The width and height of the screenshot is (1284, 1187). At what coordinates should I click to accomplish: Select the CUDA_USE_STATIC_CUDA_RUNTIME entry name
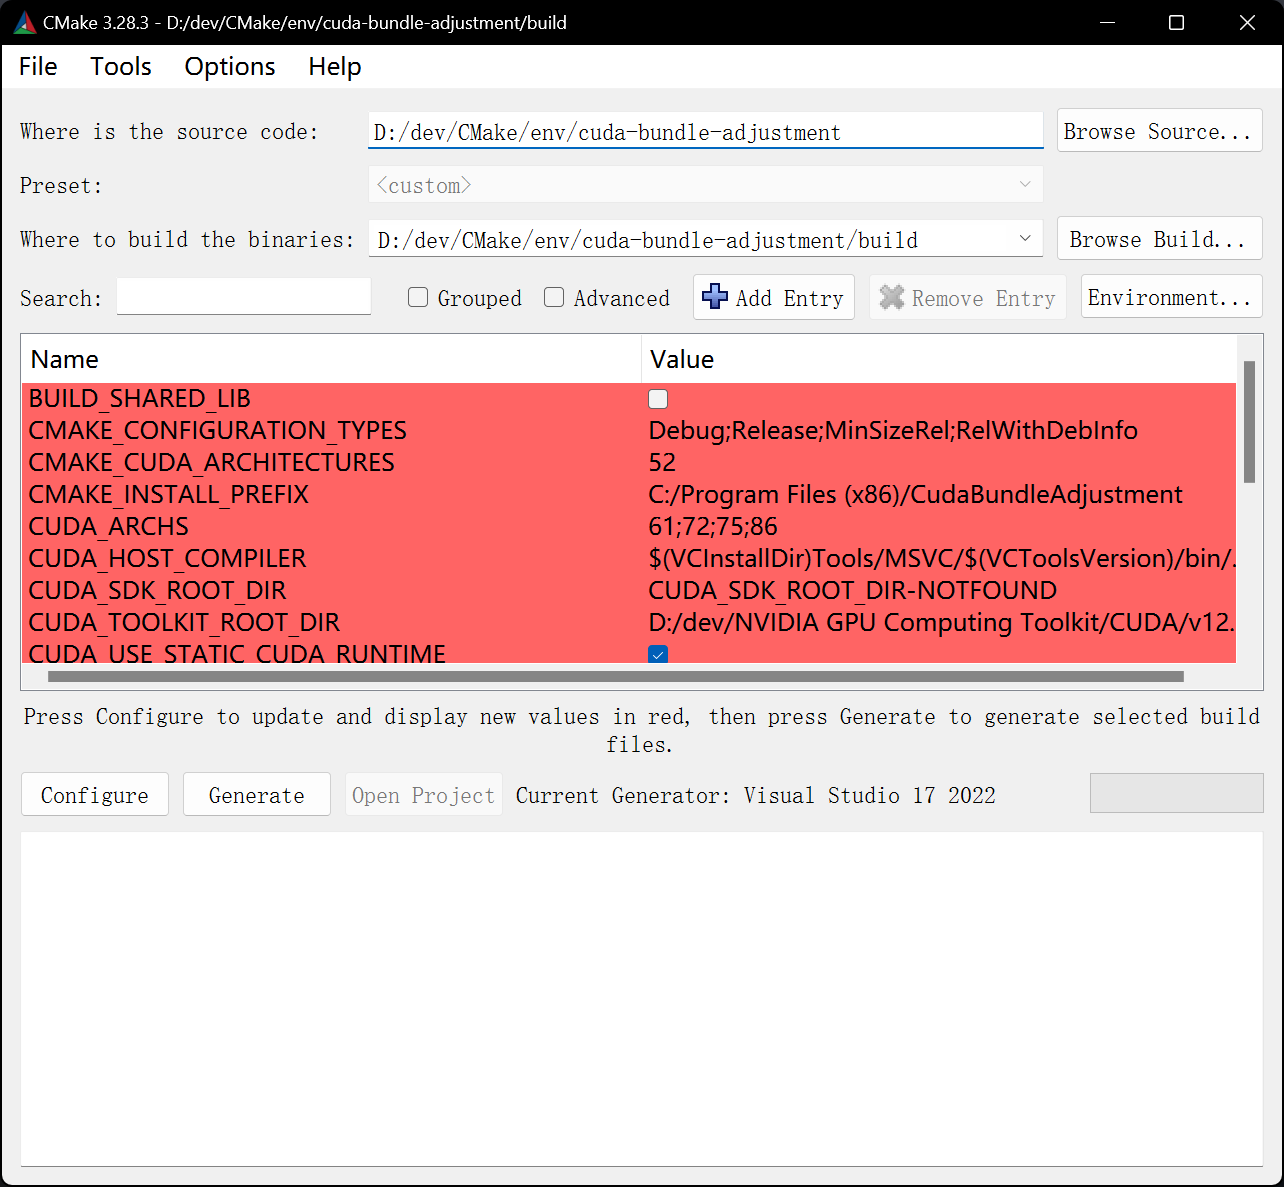coord(238,653)
